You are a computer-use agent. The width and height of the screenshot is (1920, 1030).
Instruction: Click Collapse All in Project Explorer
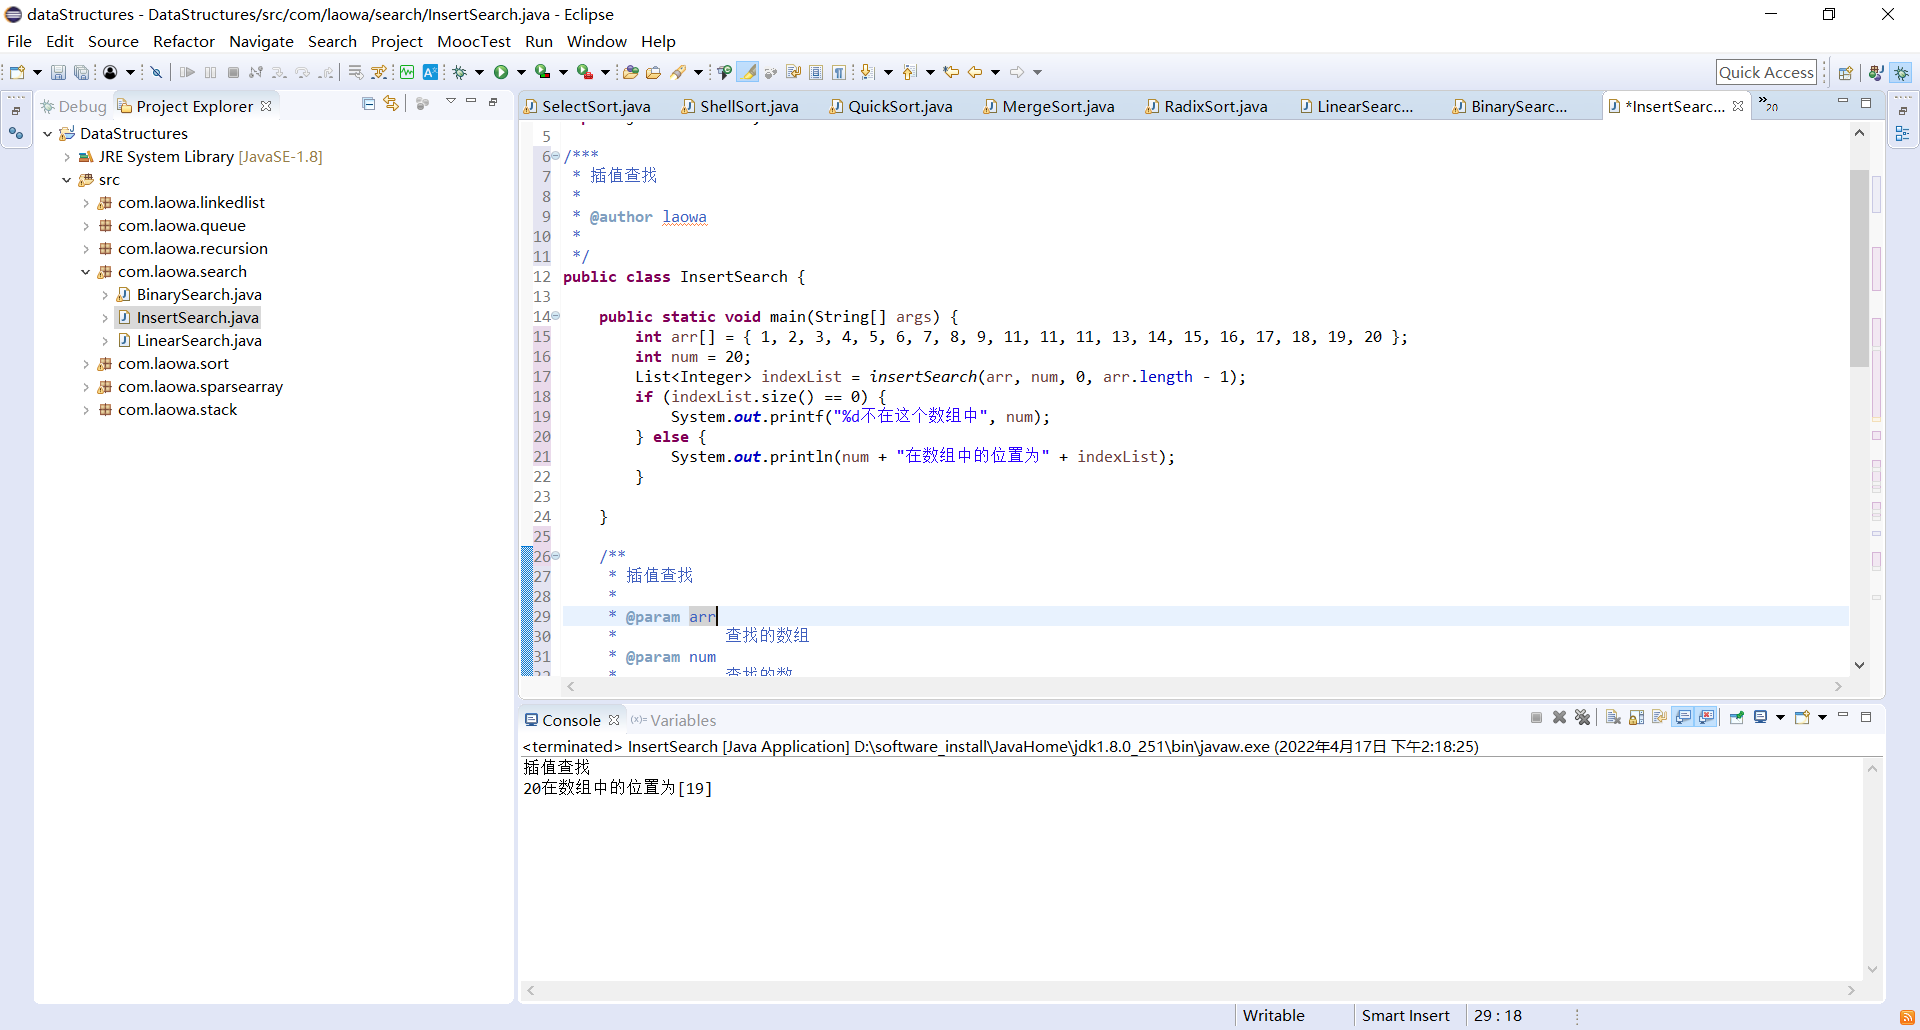click(x=368, y=103)
